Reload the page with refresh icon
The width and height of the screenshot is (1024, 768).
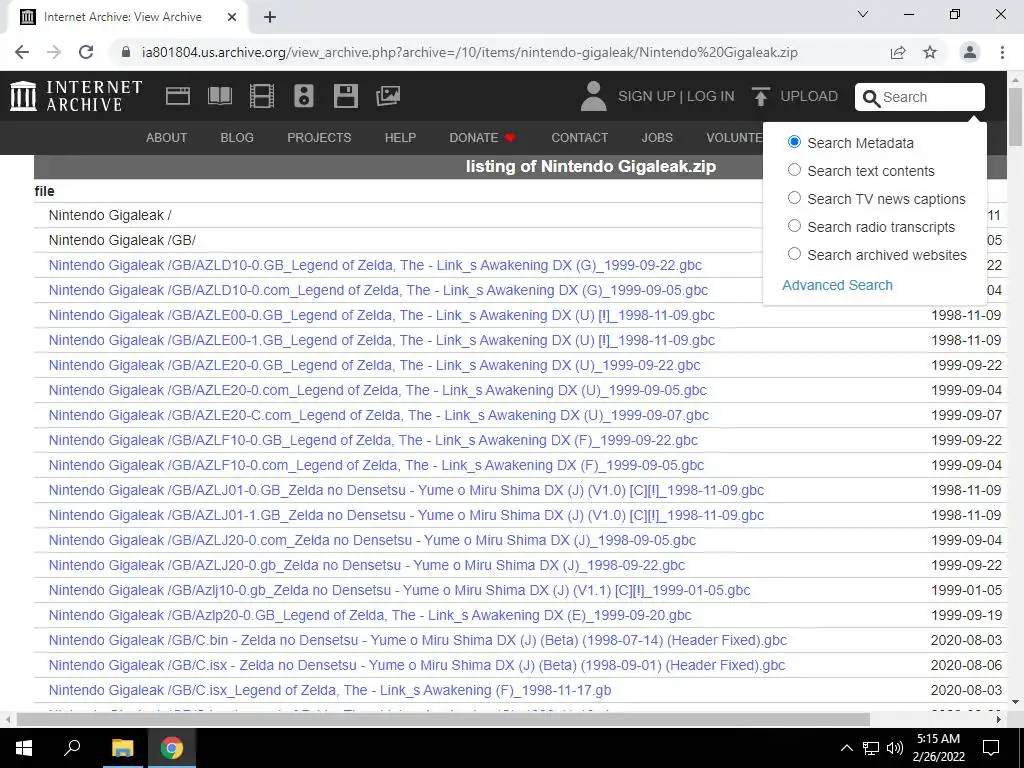[x=86, y=52]
